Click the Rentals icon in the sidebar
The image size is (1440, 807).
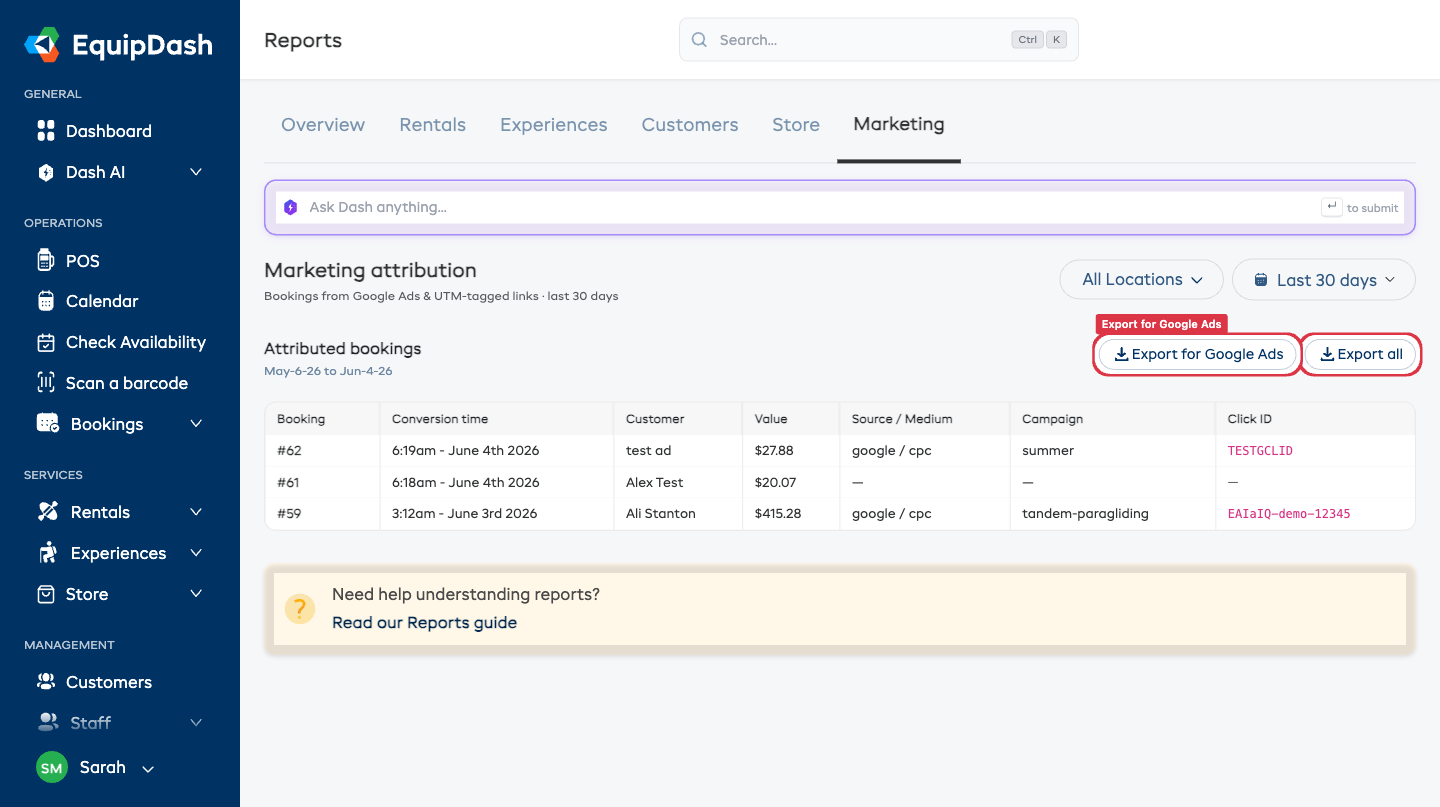click(x=47, y=512)
